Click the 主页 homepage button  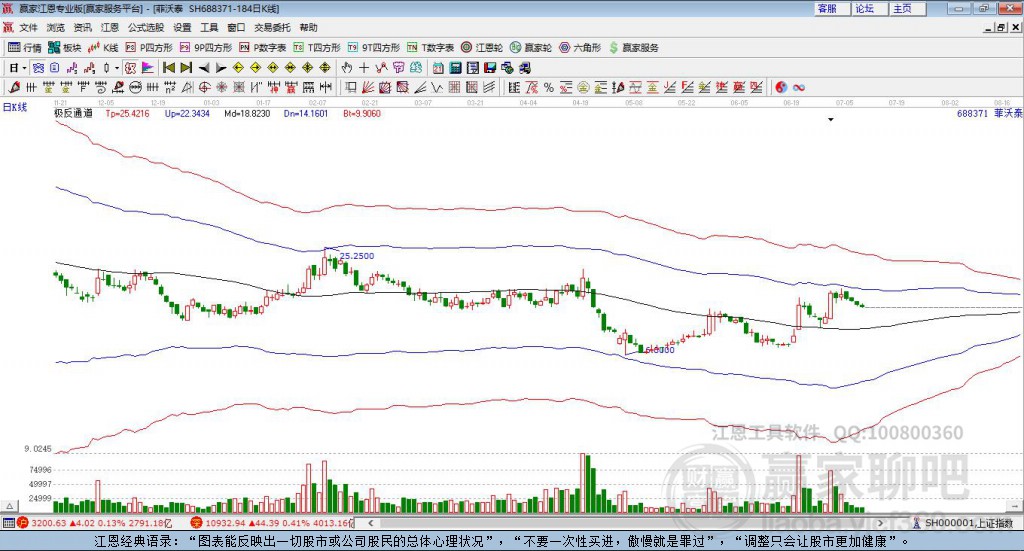(x=908, y=8)
